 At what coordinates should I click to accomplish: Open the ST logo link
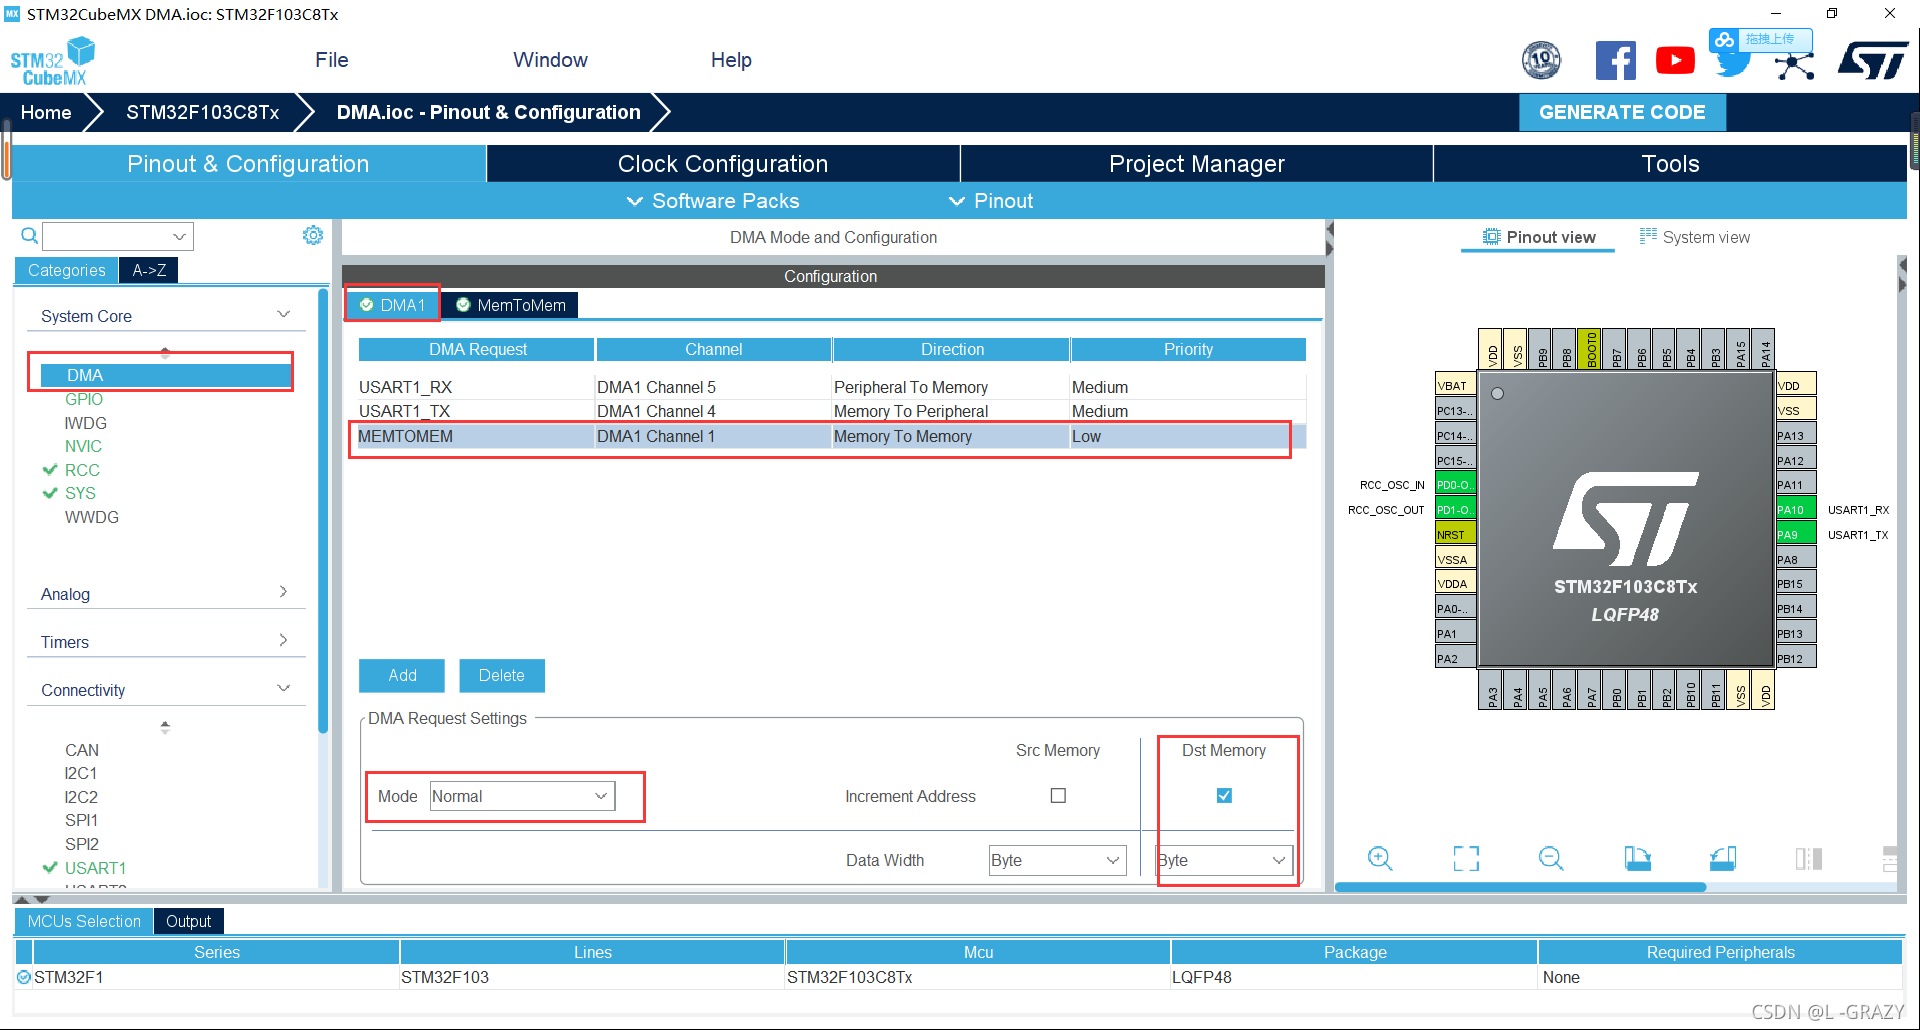coord(1872,61)
